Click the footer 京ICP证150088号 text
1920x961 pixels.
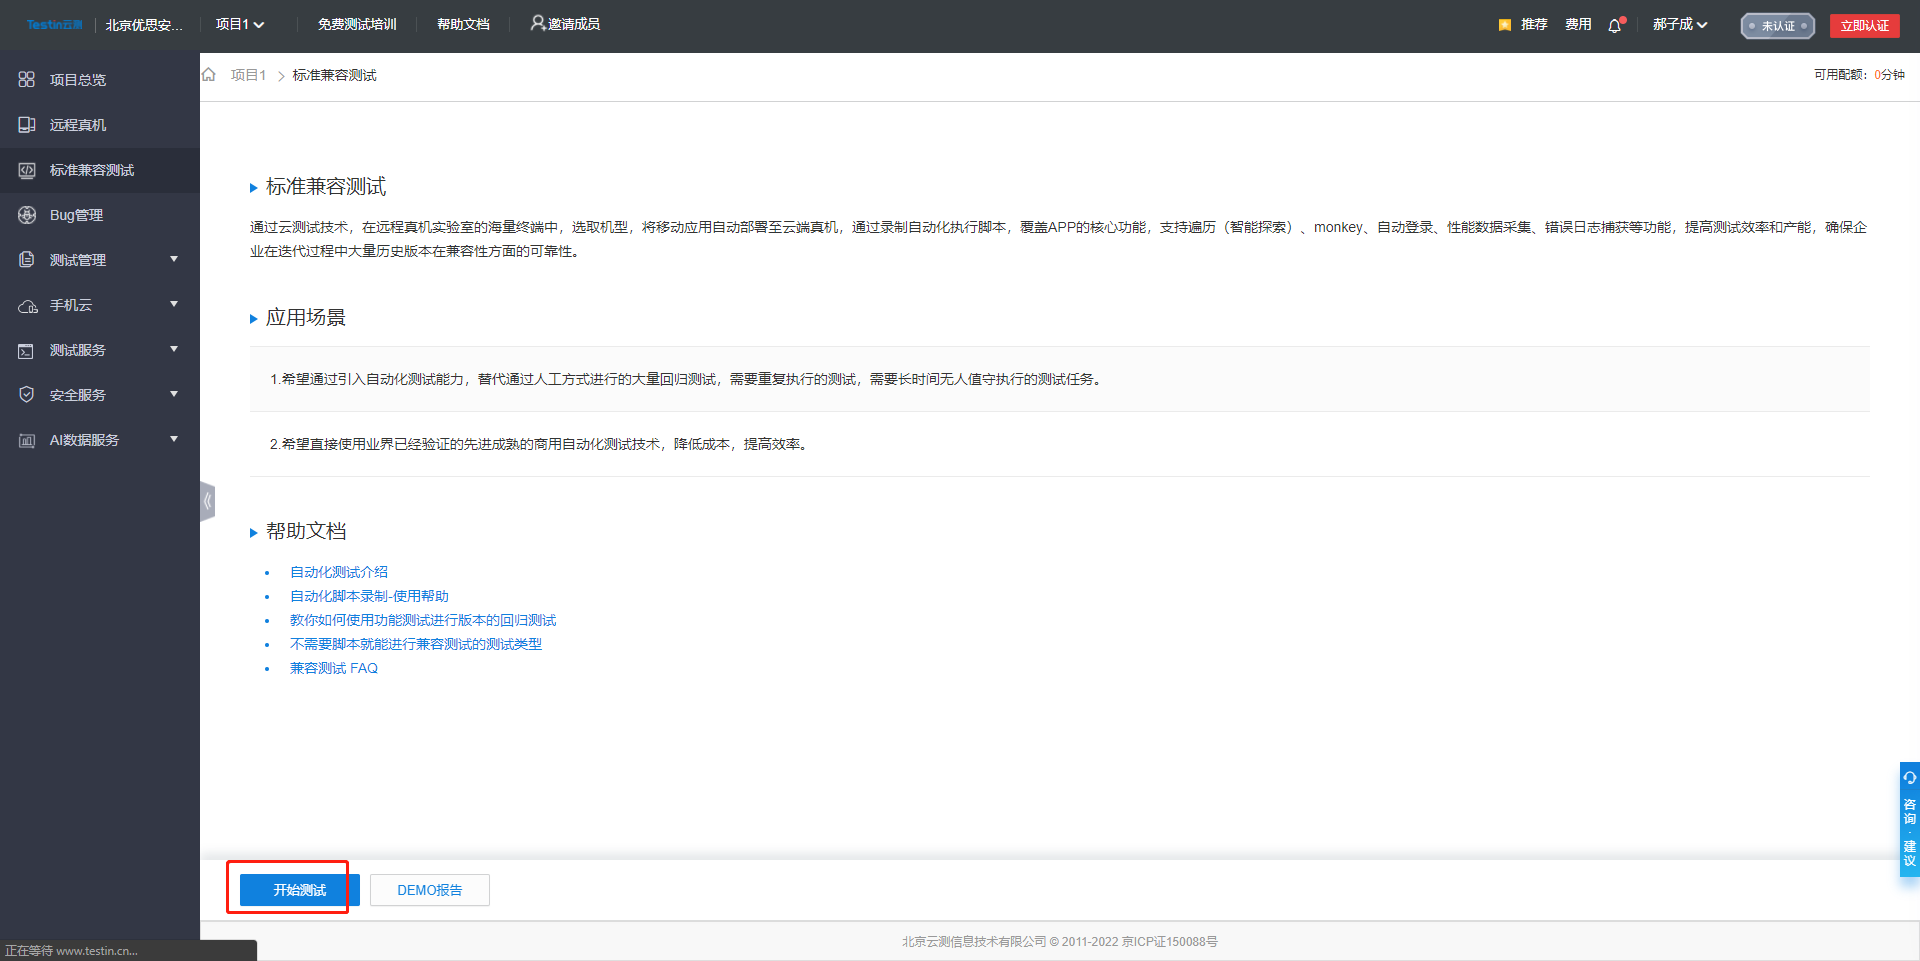[x=1170, y=941]
